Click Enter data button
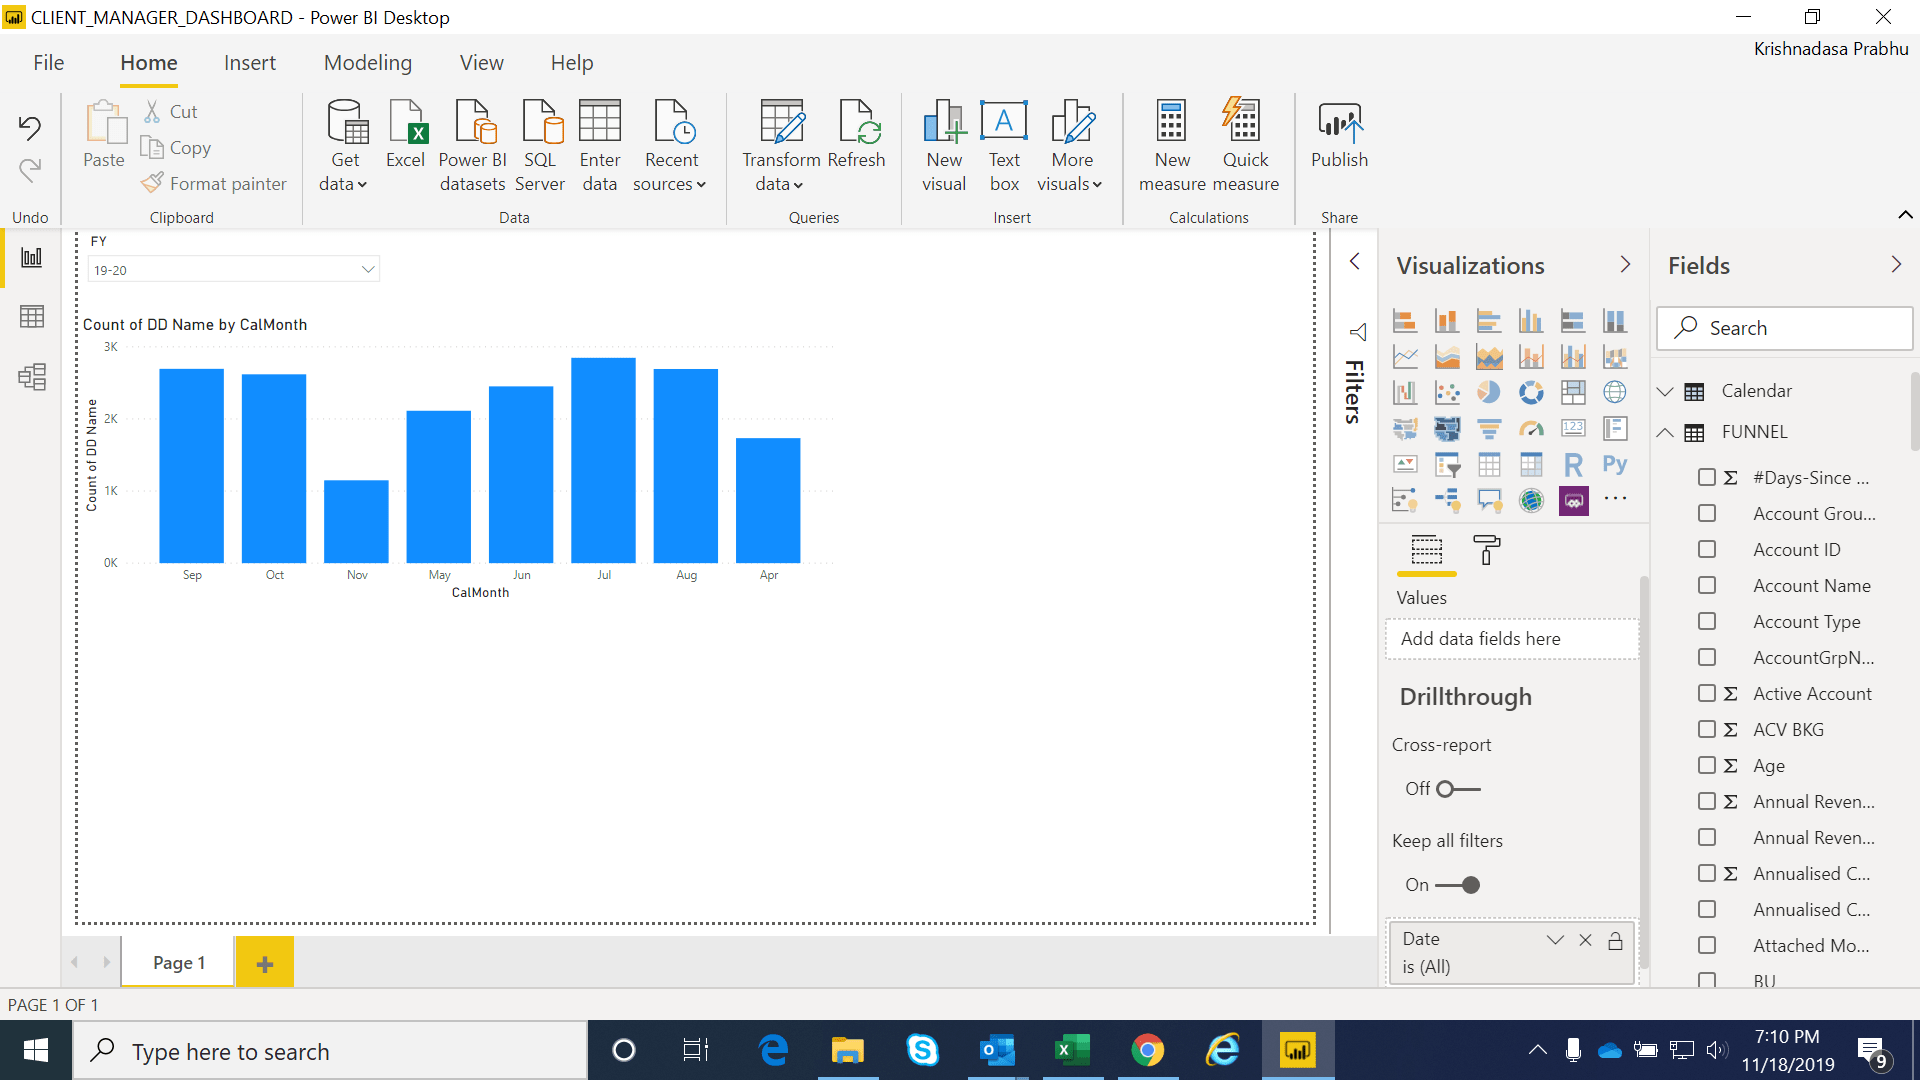 pos(600,146)
